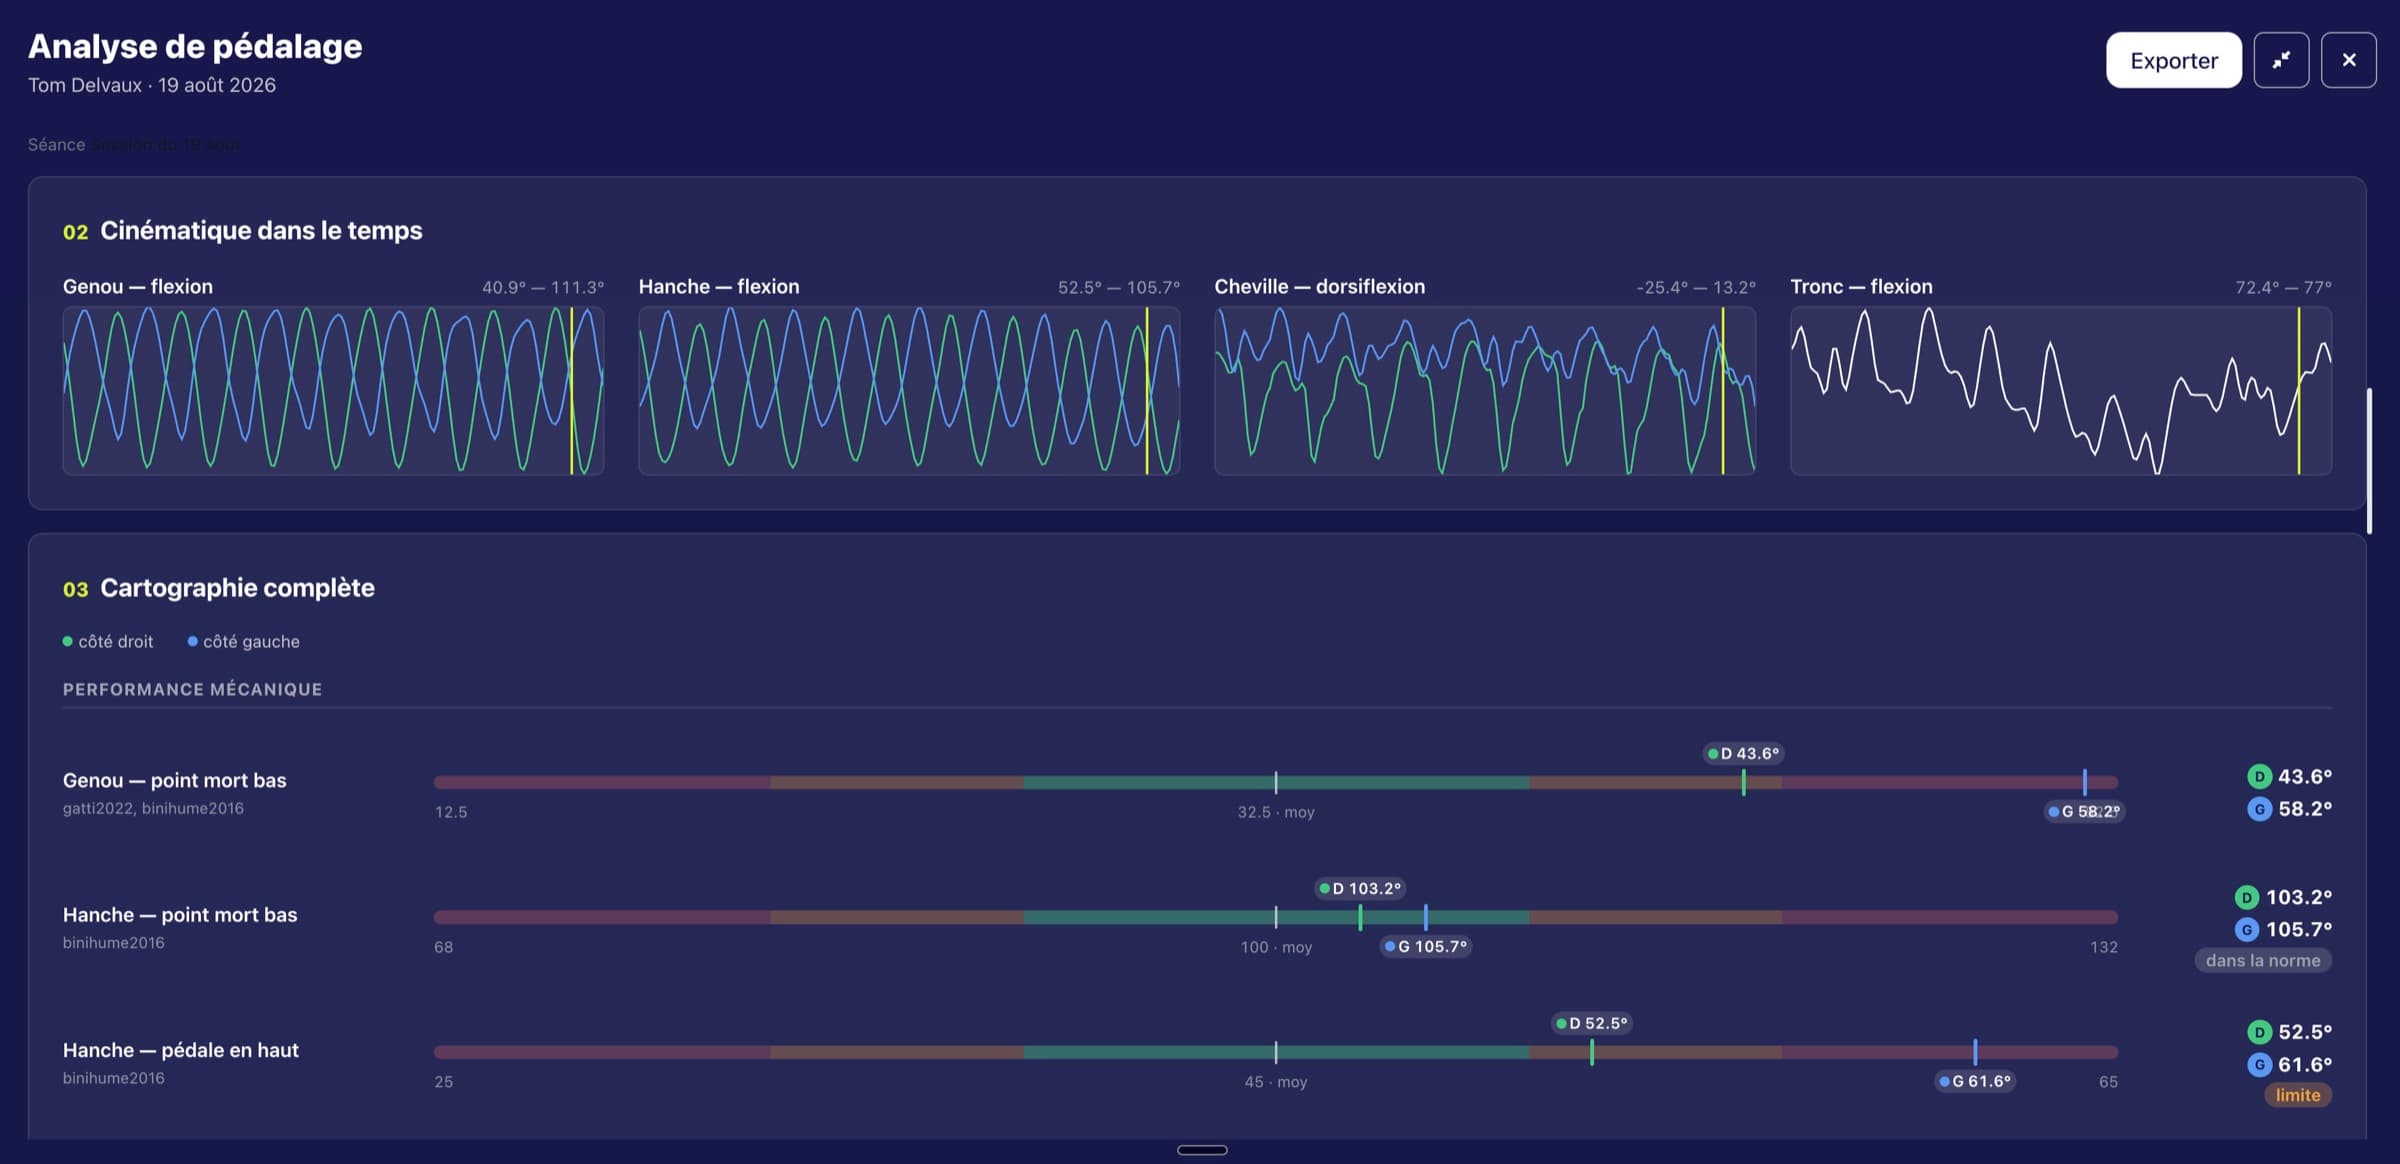Toggle the côté gauche legend entry
Viewport: 2400px width, 1164px height.
(243, 642)
